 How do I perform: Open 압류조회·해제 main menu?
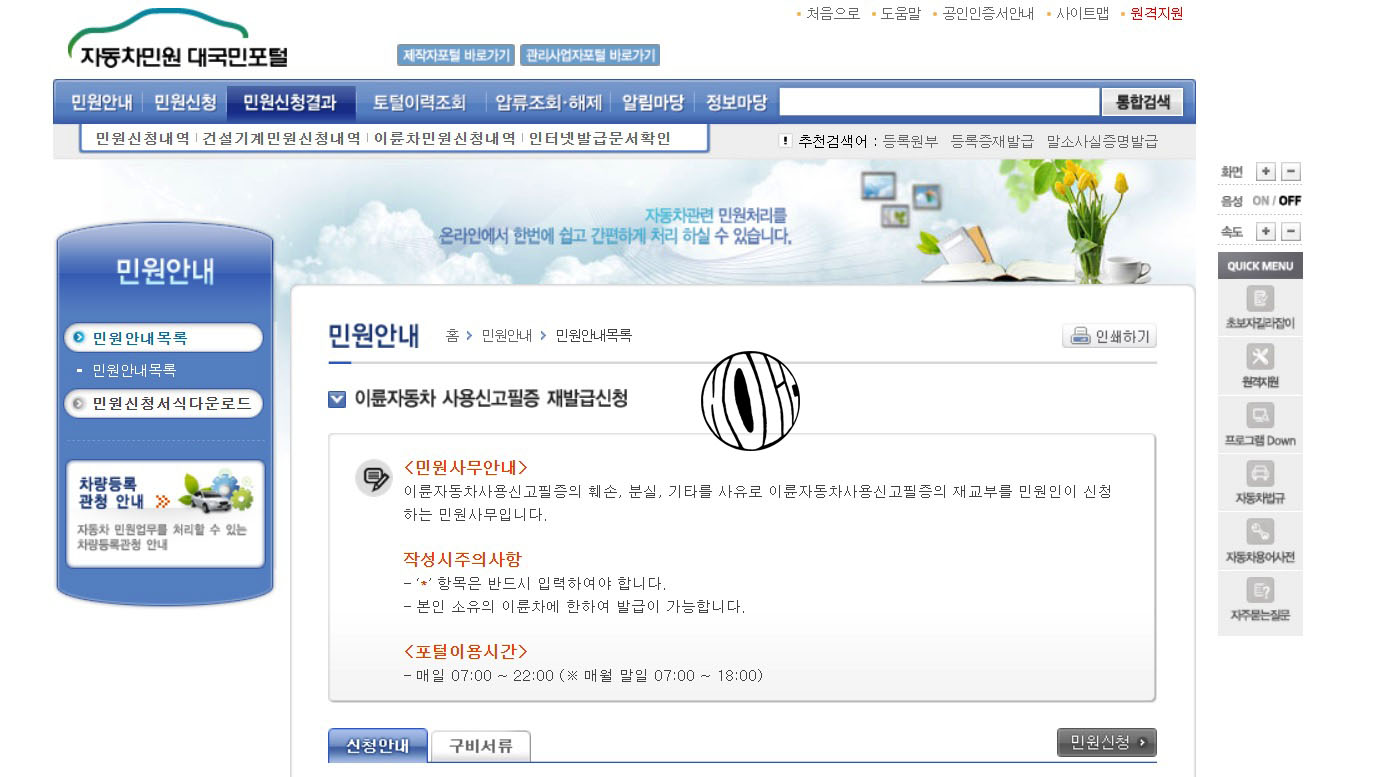[549, 102]
